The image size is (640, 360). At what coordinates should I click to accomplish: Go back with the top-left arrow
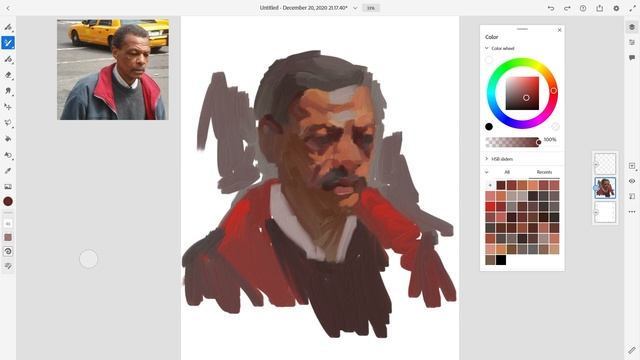(8, 8)
